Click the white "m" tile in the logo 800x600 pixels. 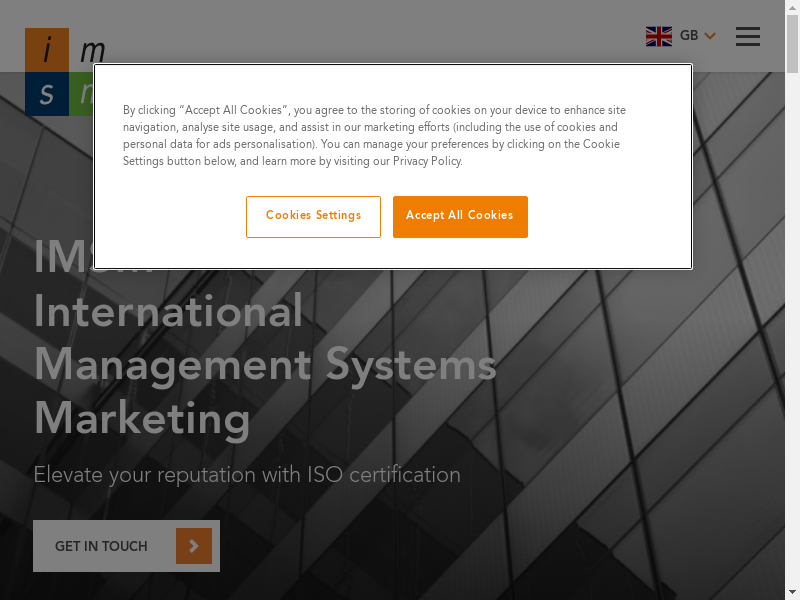(90, 49)
